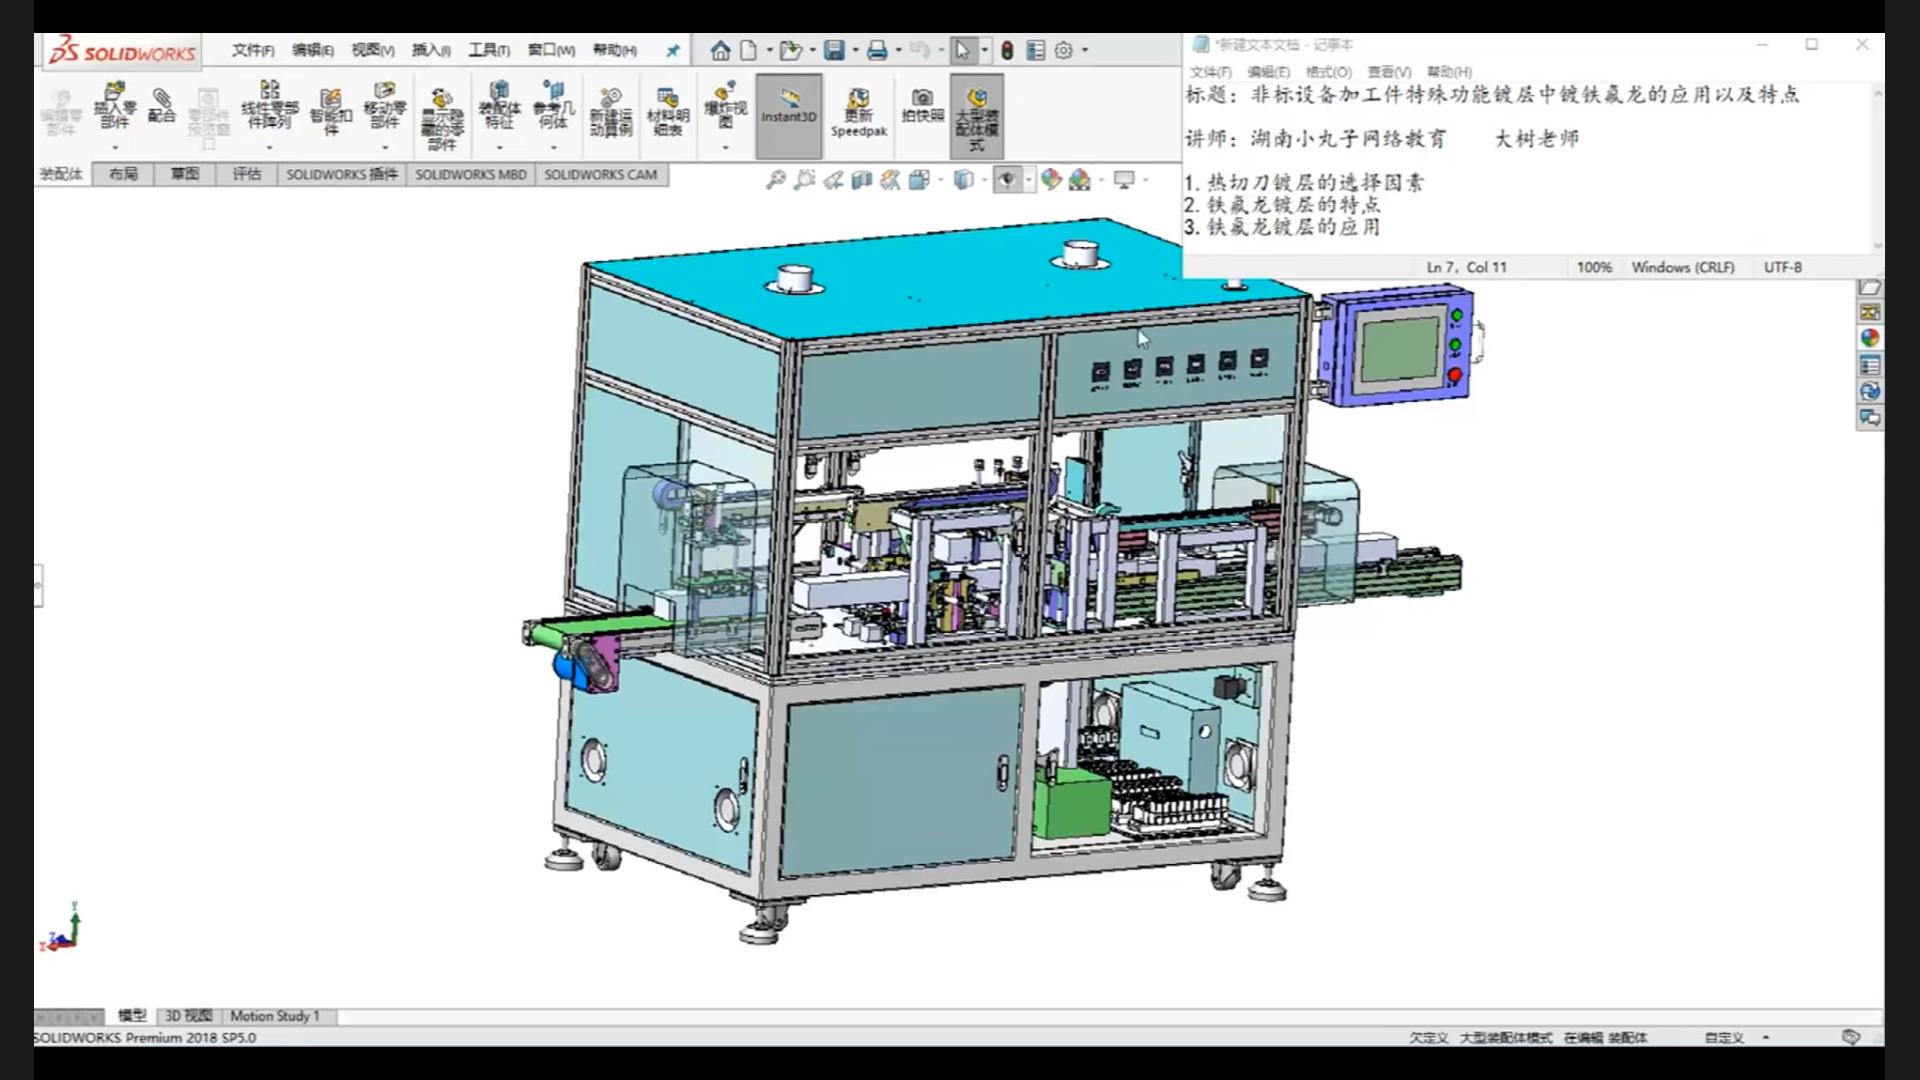Switch to the 布局 Layout tab

click(123, 174)
